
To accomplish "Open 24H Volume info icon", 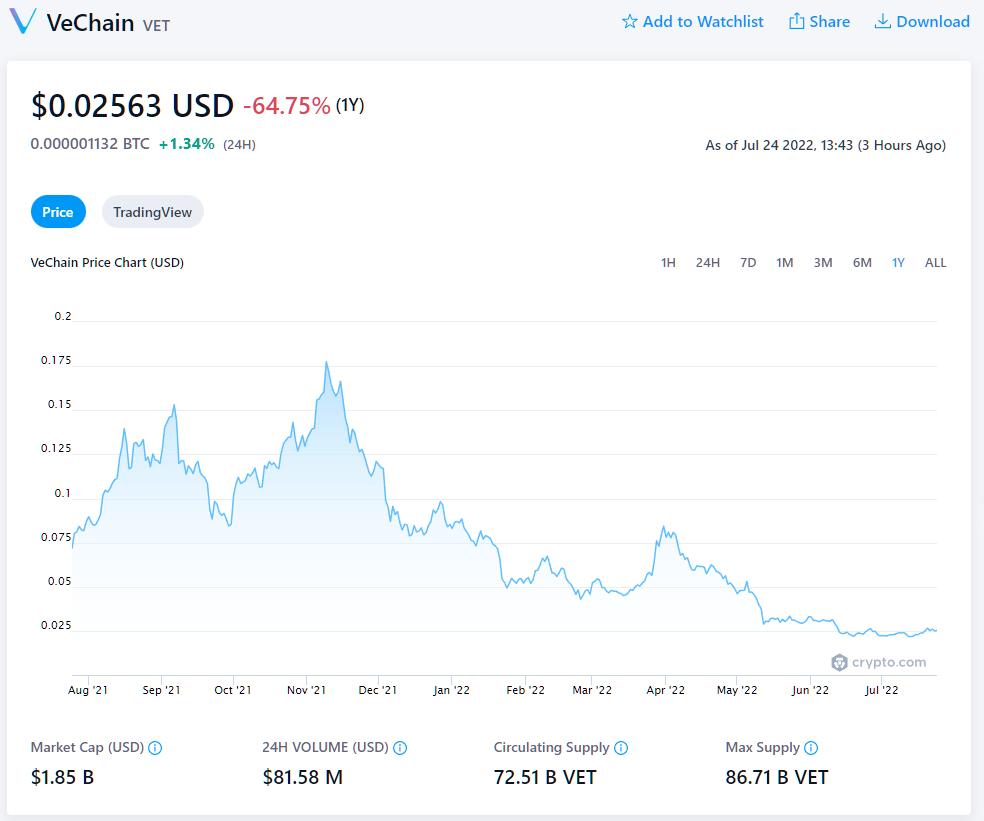I will pos(400,748).
